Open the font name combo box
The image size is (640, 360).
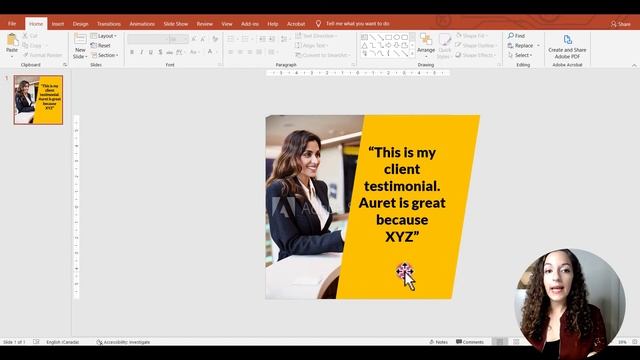(148, 39)
